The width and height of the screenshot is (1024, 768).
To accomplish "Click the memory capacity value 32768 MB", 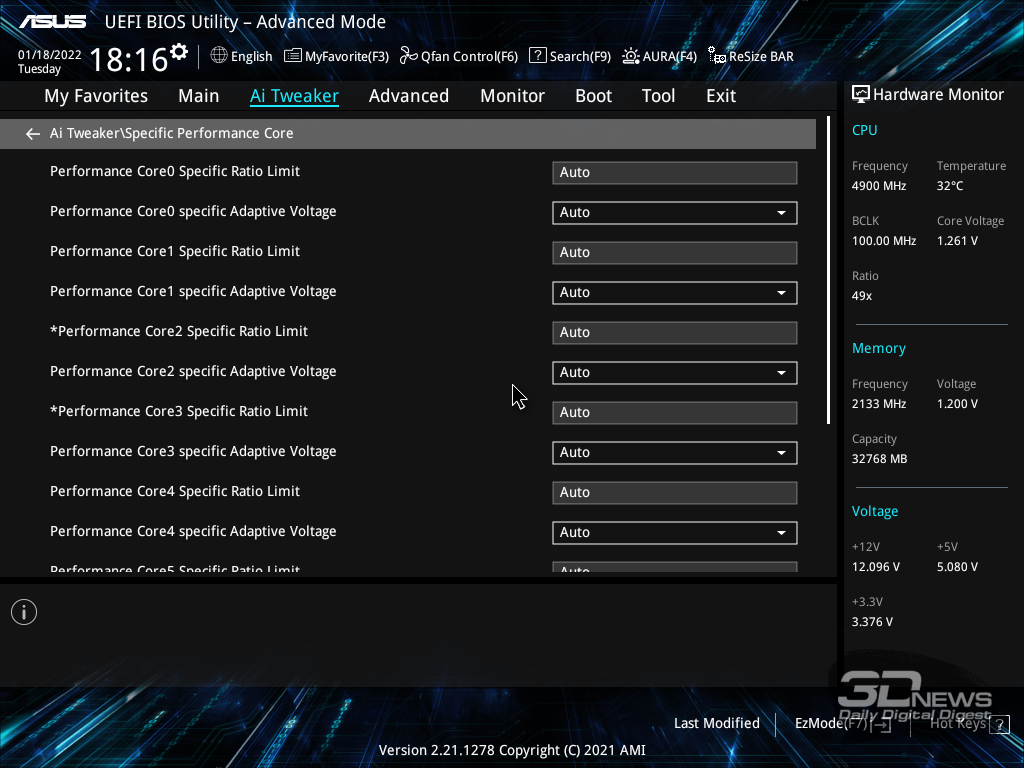I will (880, 459).
